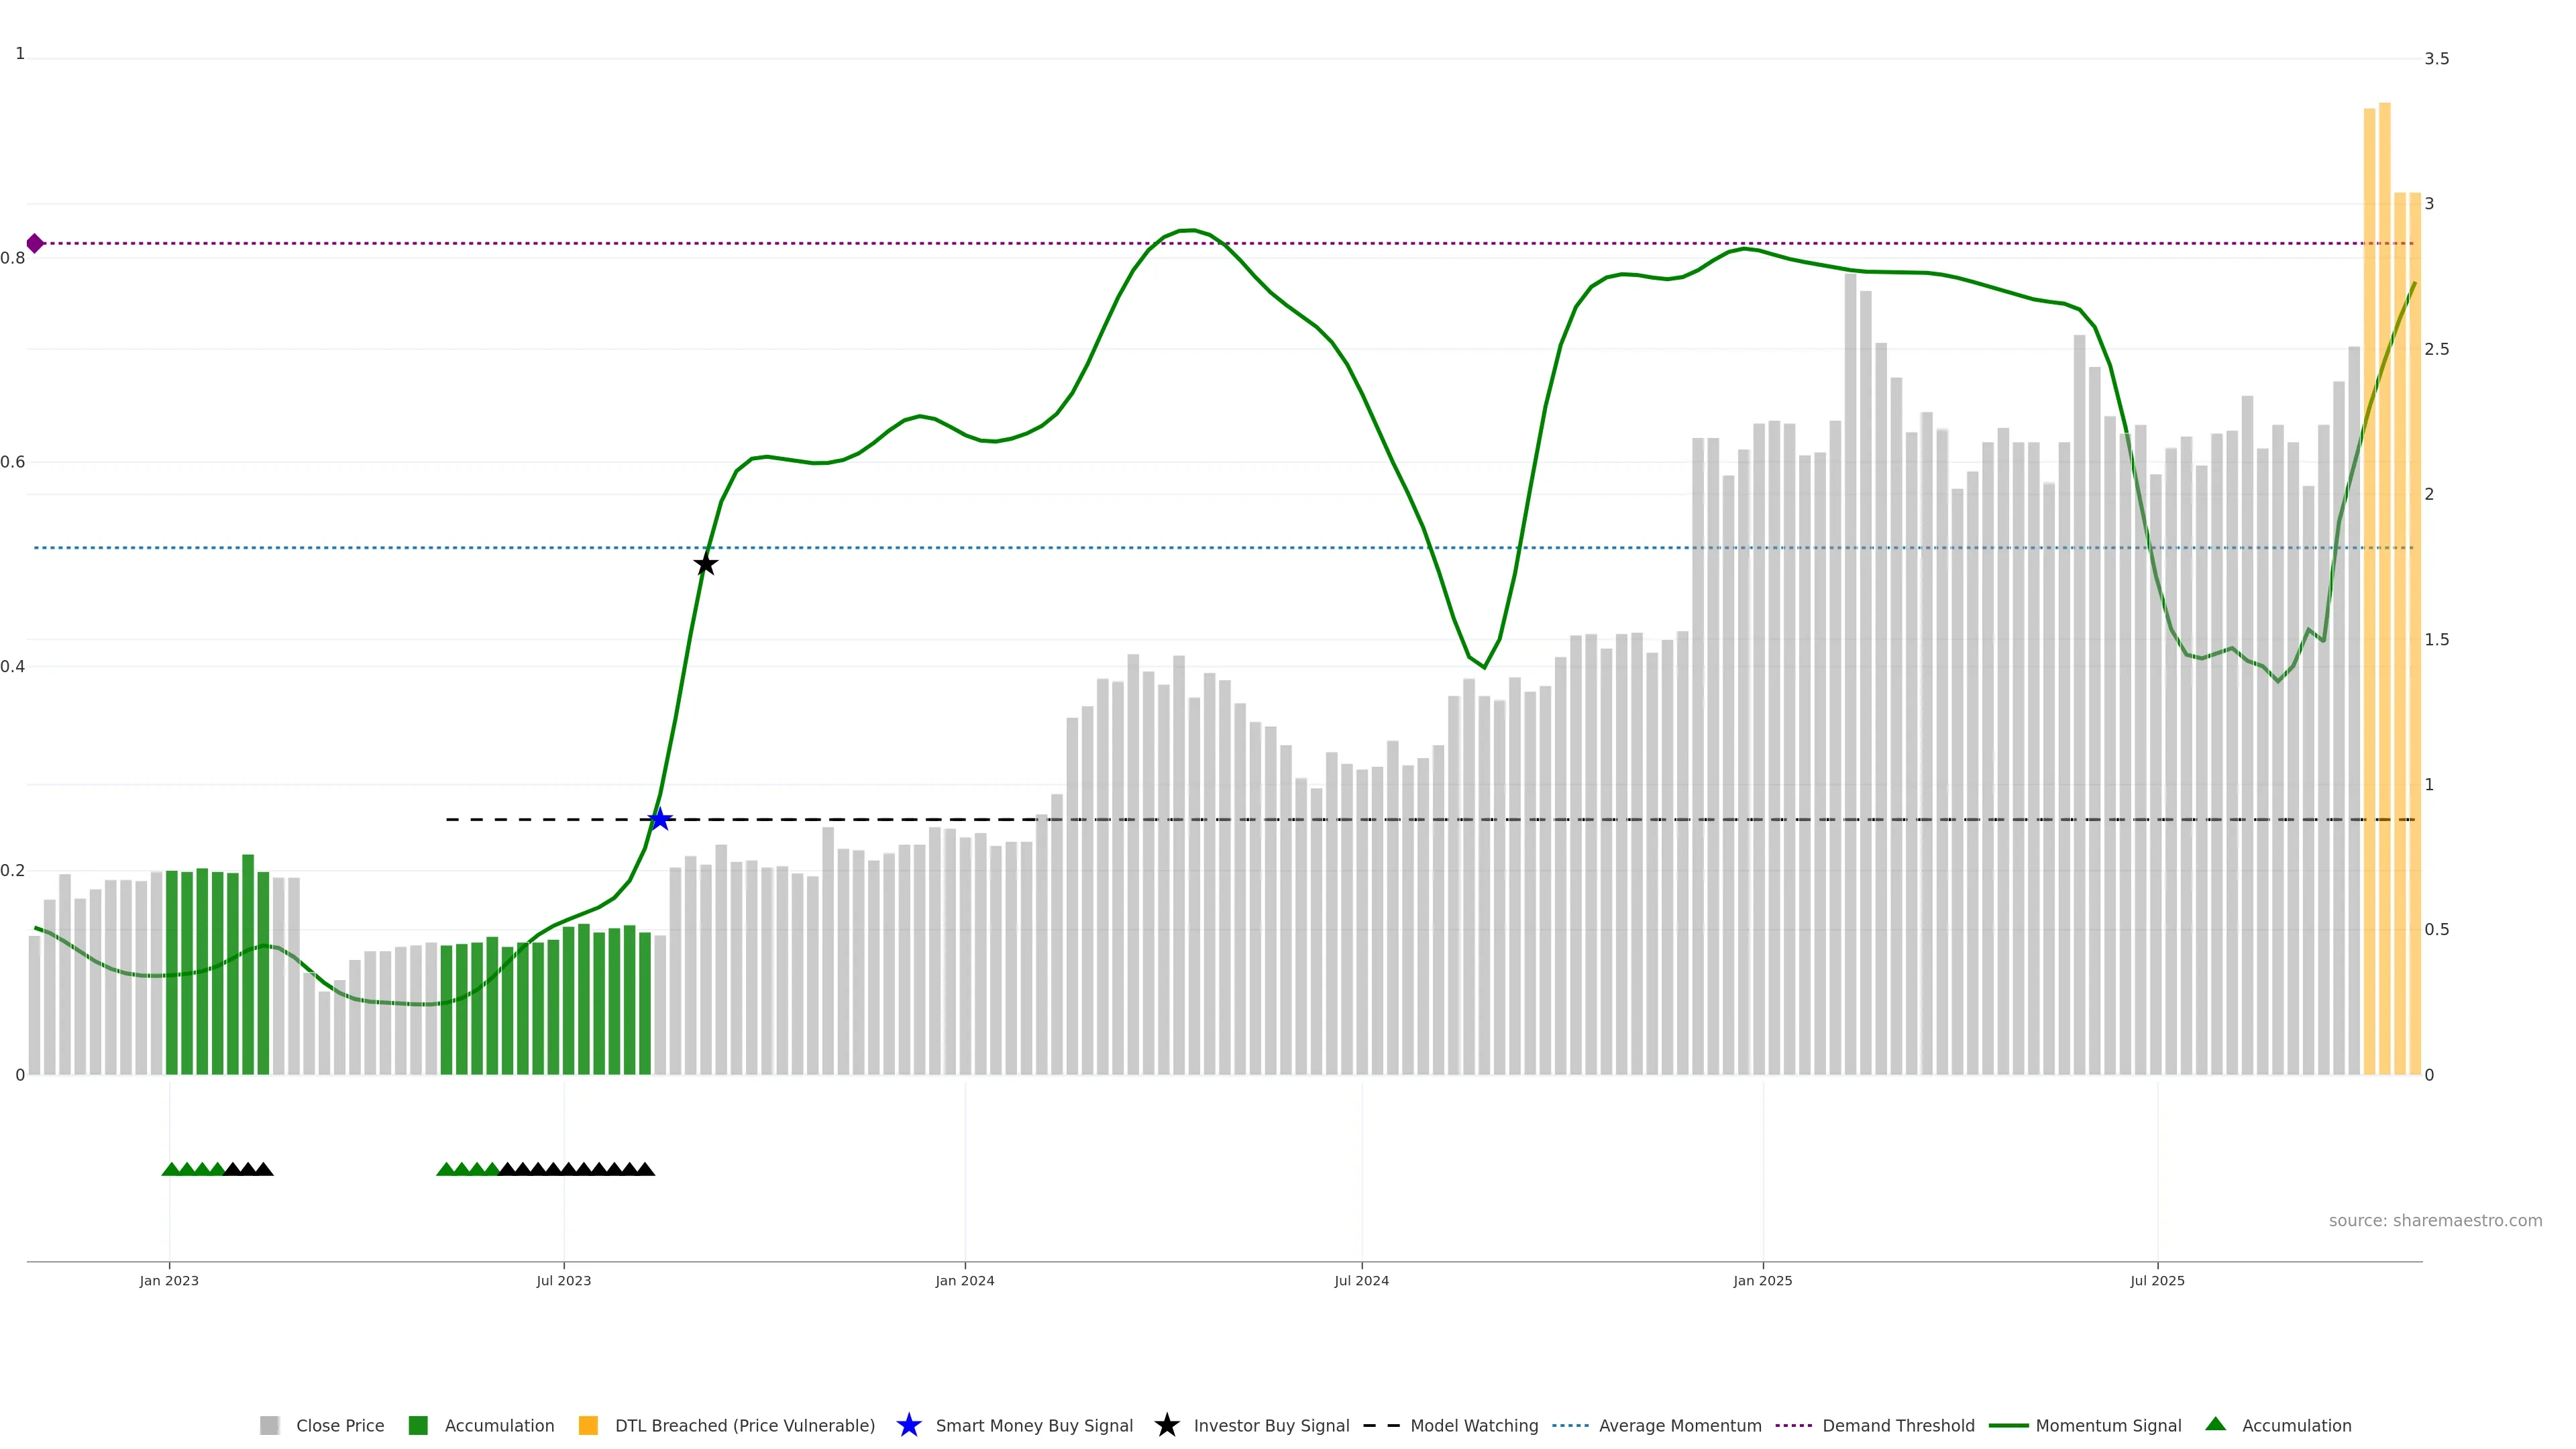Image resolution: width=2576 pixels, height=1449 pixels.
Task: Click the black star icon in legend
Action: pos(1166,1425)
